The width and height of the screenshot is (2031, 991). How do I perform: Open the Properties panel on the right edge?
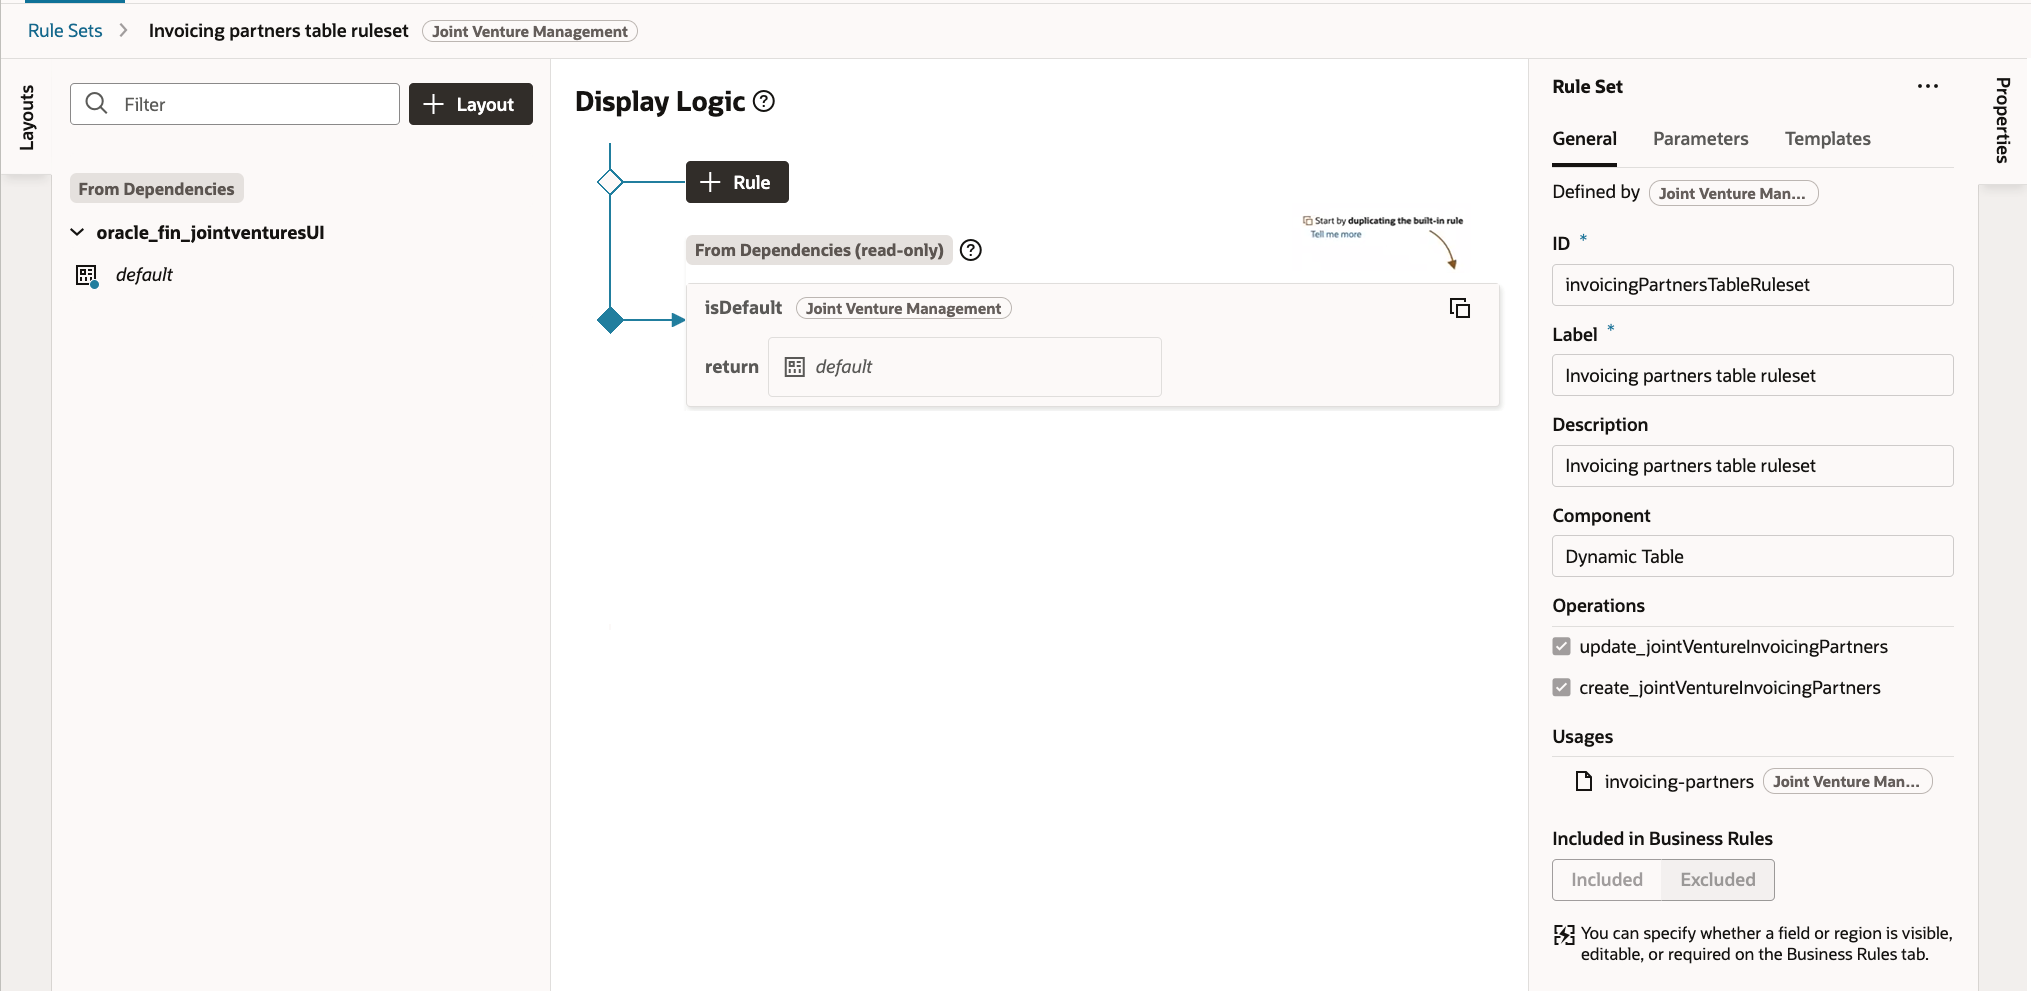coord(2002,120)
